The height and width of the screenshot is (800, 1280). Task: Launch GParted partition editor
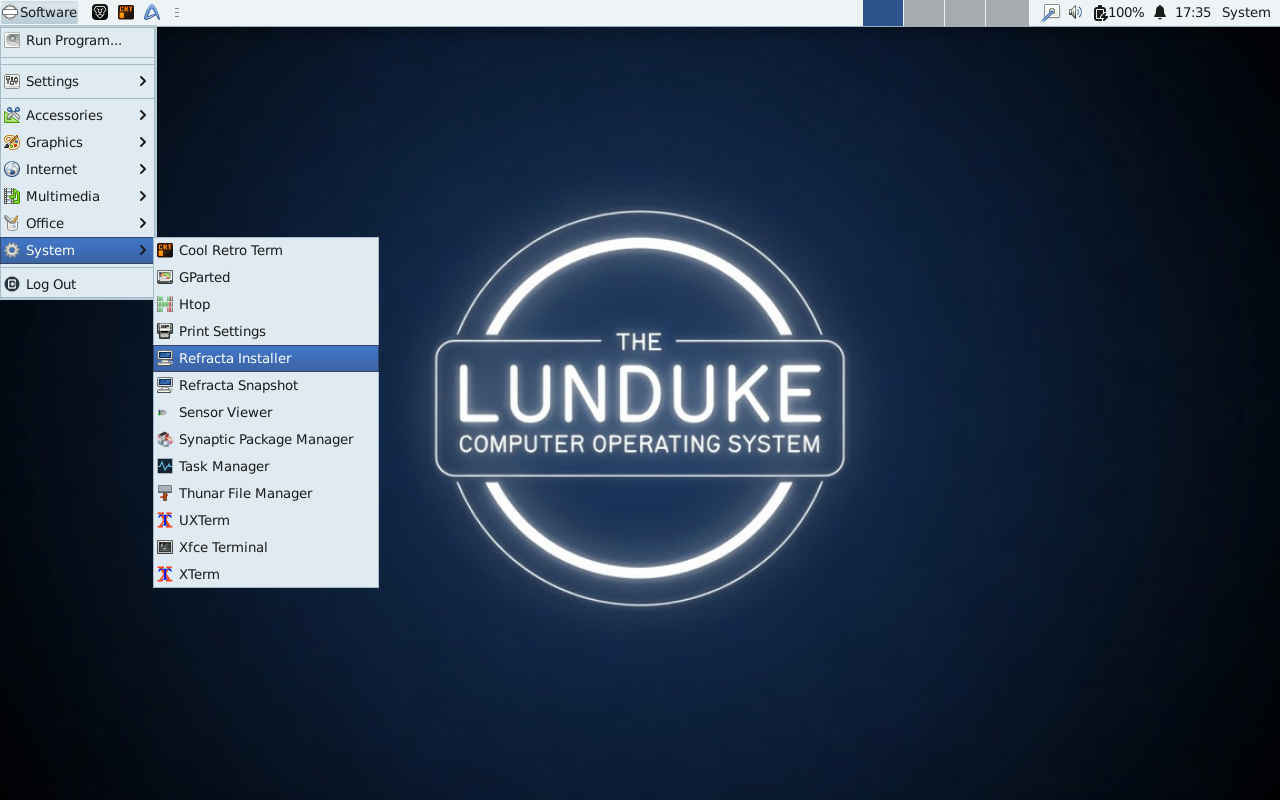click(266, 277)
